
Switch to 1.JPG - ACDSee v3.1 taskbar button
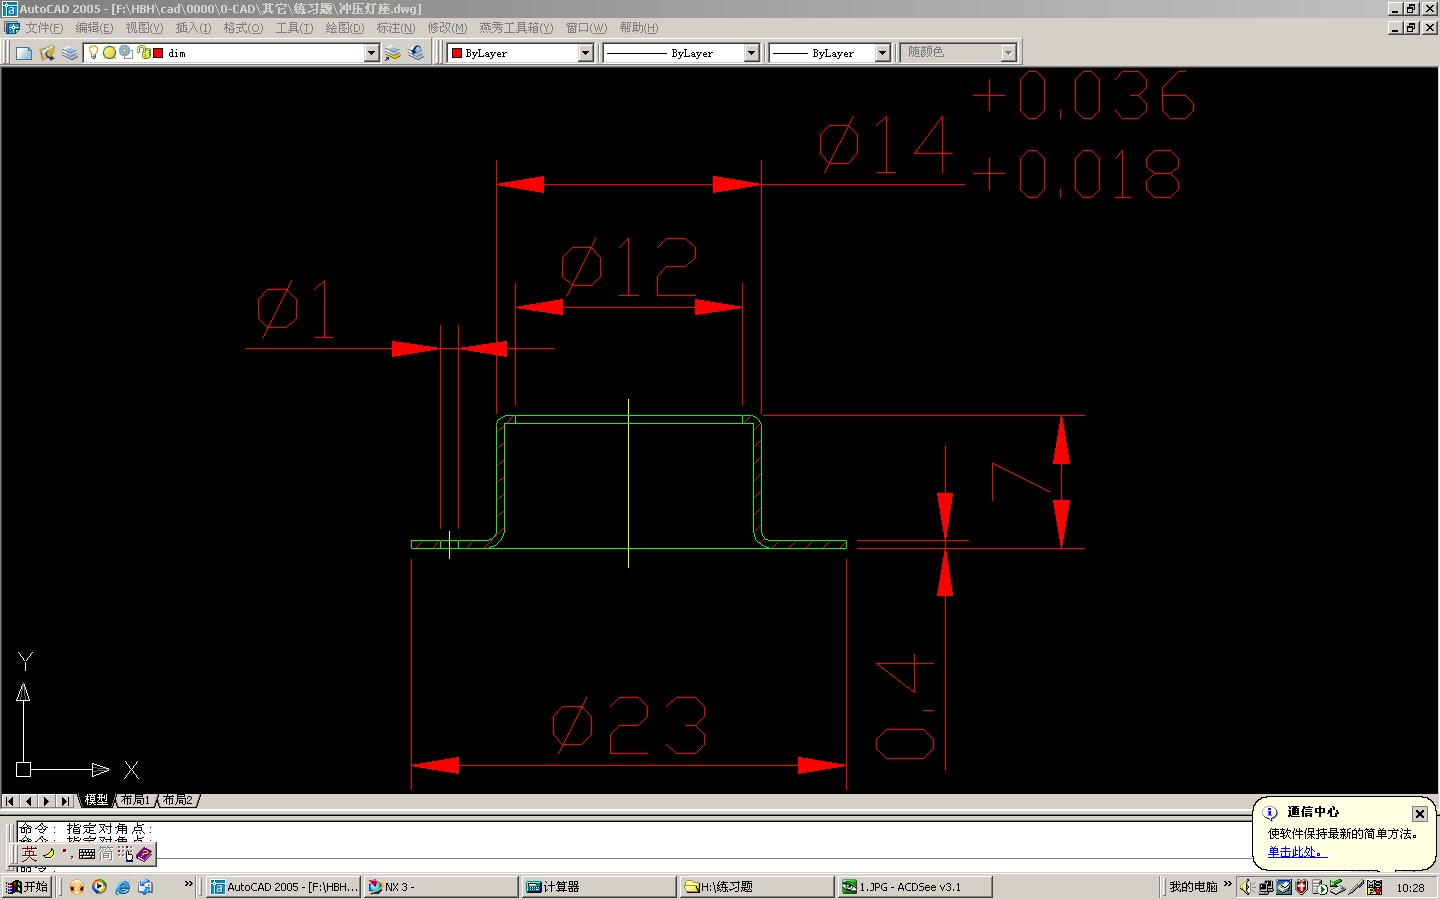pos(915,887)
